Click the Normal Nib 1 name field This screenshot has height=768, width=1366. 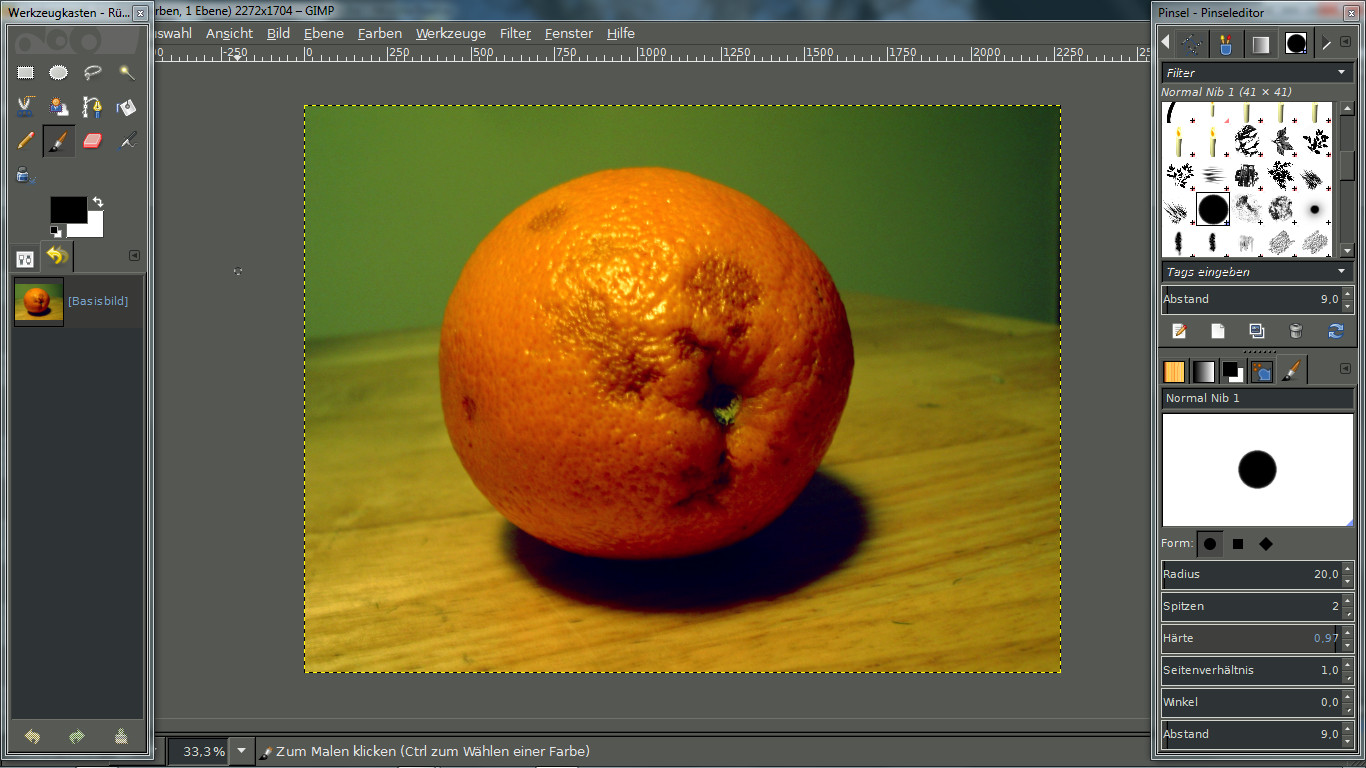click(1257, 398)
